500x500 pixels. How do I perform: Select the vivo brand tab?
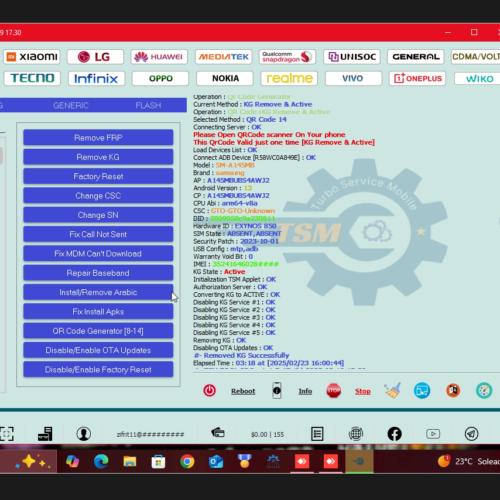click(353, 78)
